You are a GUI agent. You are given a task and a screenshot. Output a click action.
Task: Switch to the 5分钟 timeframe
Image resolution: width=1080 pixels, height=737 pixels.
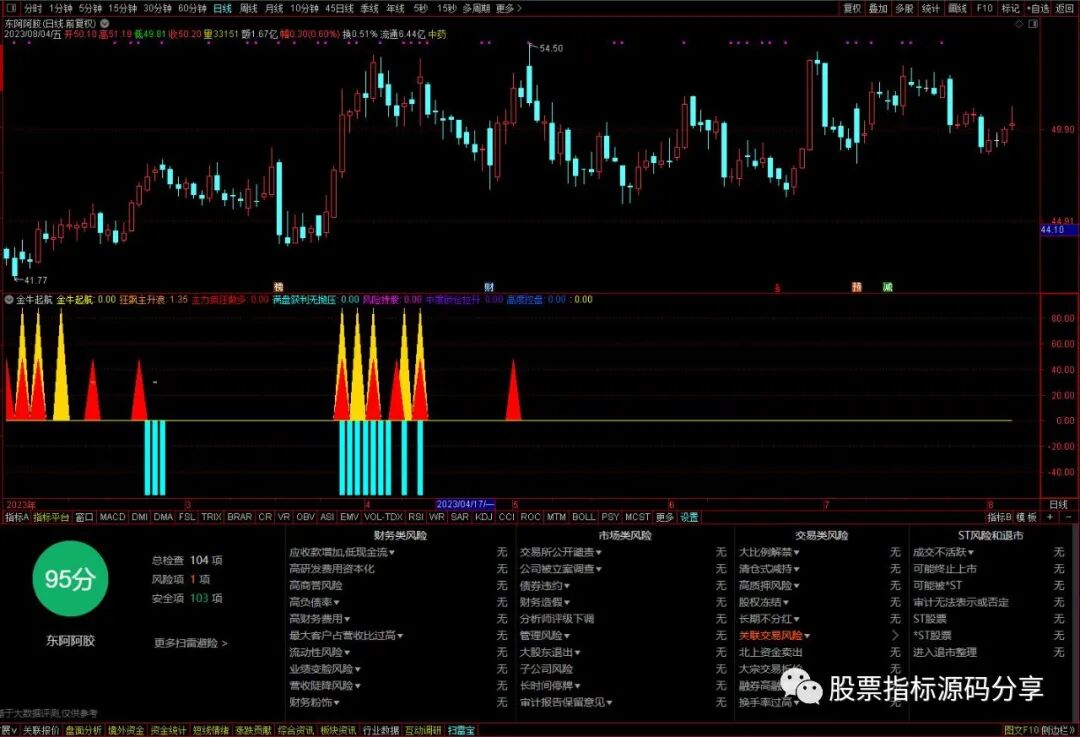[90, 8]
